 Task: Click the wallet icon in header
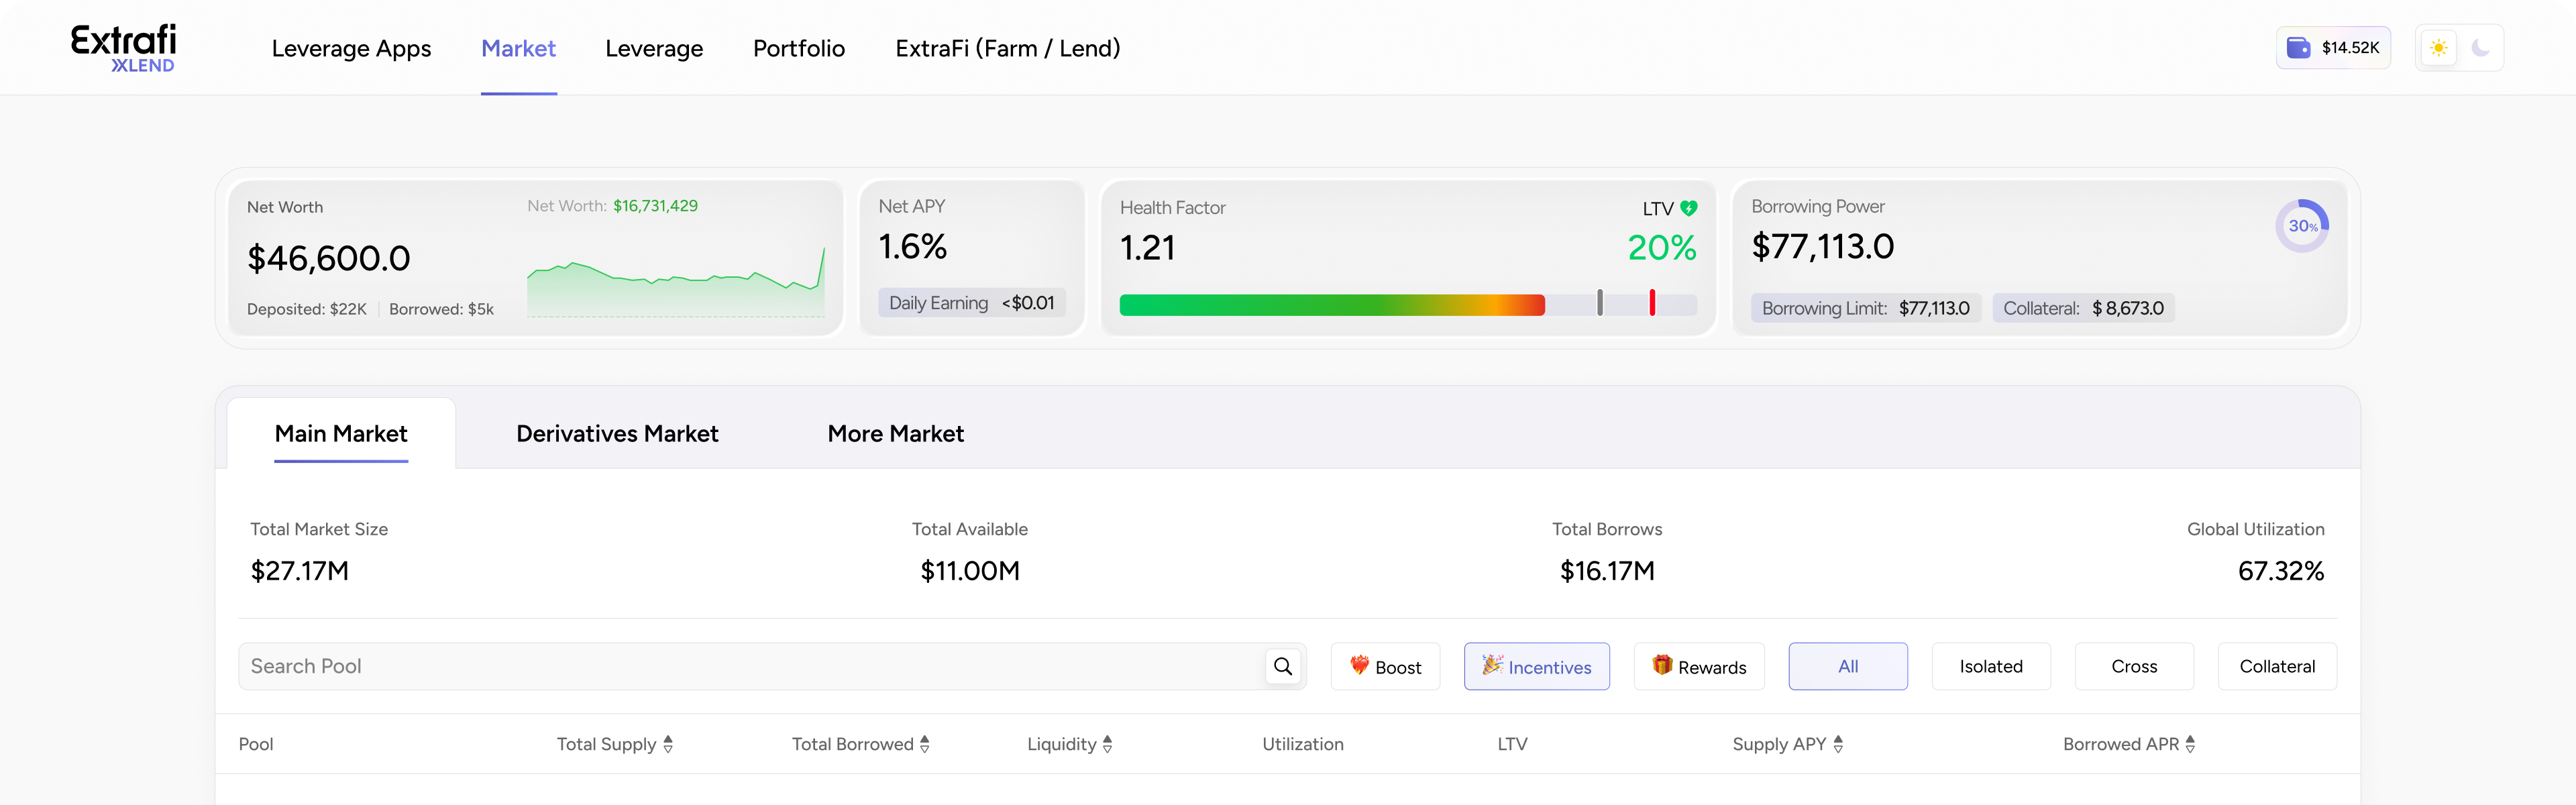2298,48
